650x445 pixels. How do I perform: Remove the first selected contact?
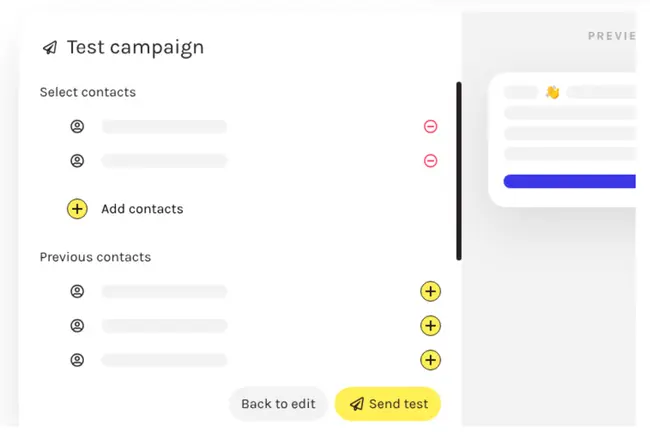point(430,126)
